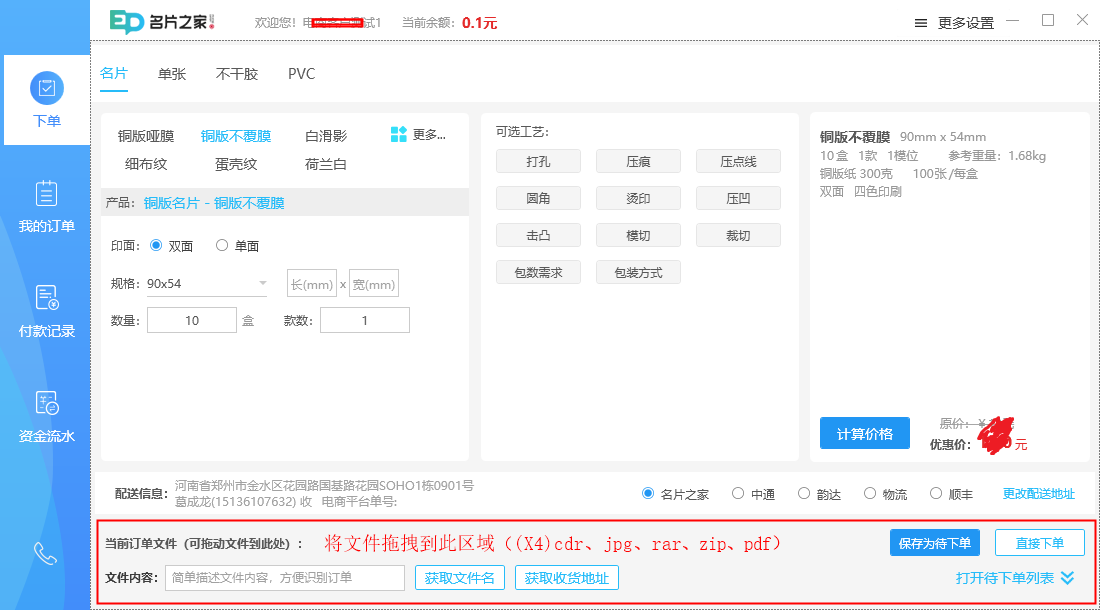The width and height of the screenshot is (1100, 610).
Task: Choose the 压痕 process option
Action: pos(638,161)
